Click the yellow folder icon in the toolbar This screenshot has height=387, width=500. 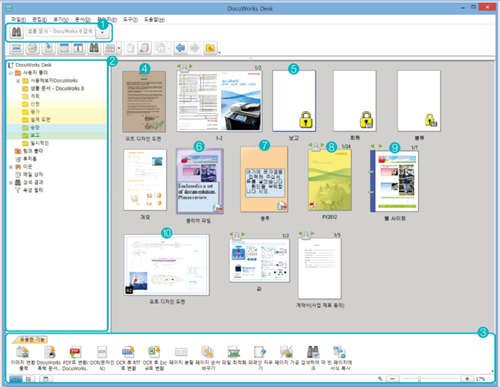point(210,48)
